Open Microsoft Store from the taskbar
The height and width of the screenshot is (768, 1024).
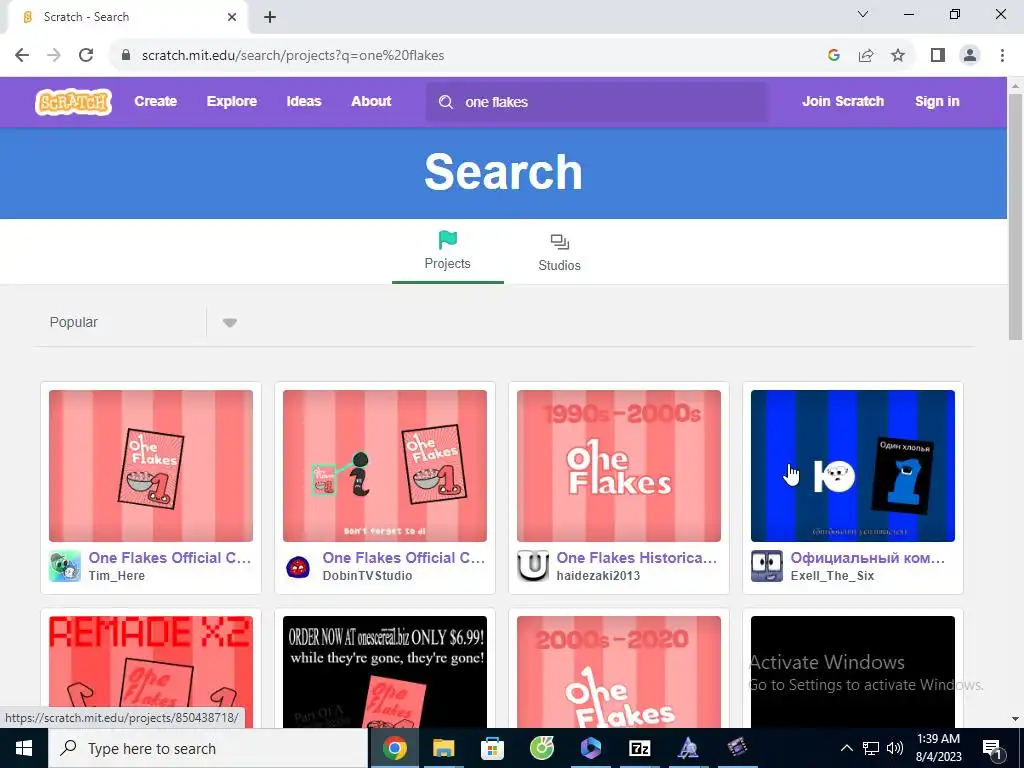[x=492, y=748]
